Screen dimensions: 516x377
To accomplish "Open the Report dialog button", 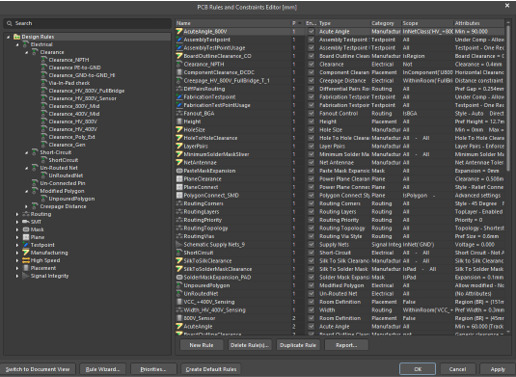I will pos(346,345).
